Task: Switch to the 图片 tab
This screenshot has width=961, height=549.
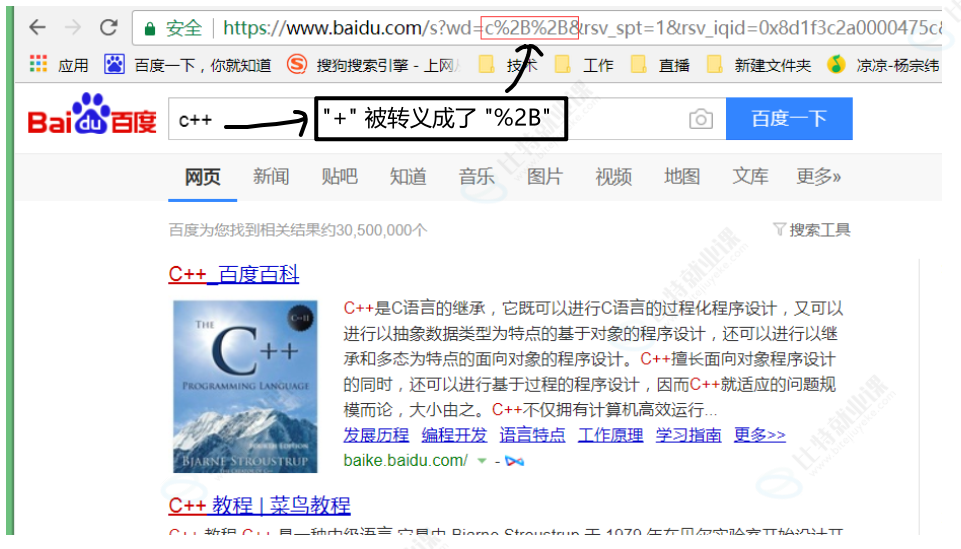Action: 545,177
